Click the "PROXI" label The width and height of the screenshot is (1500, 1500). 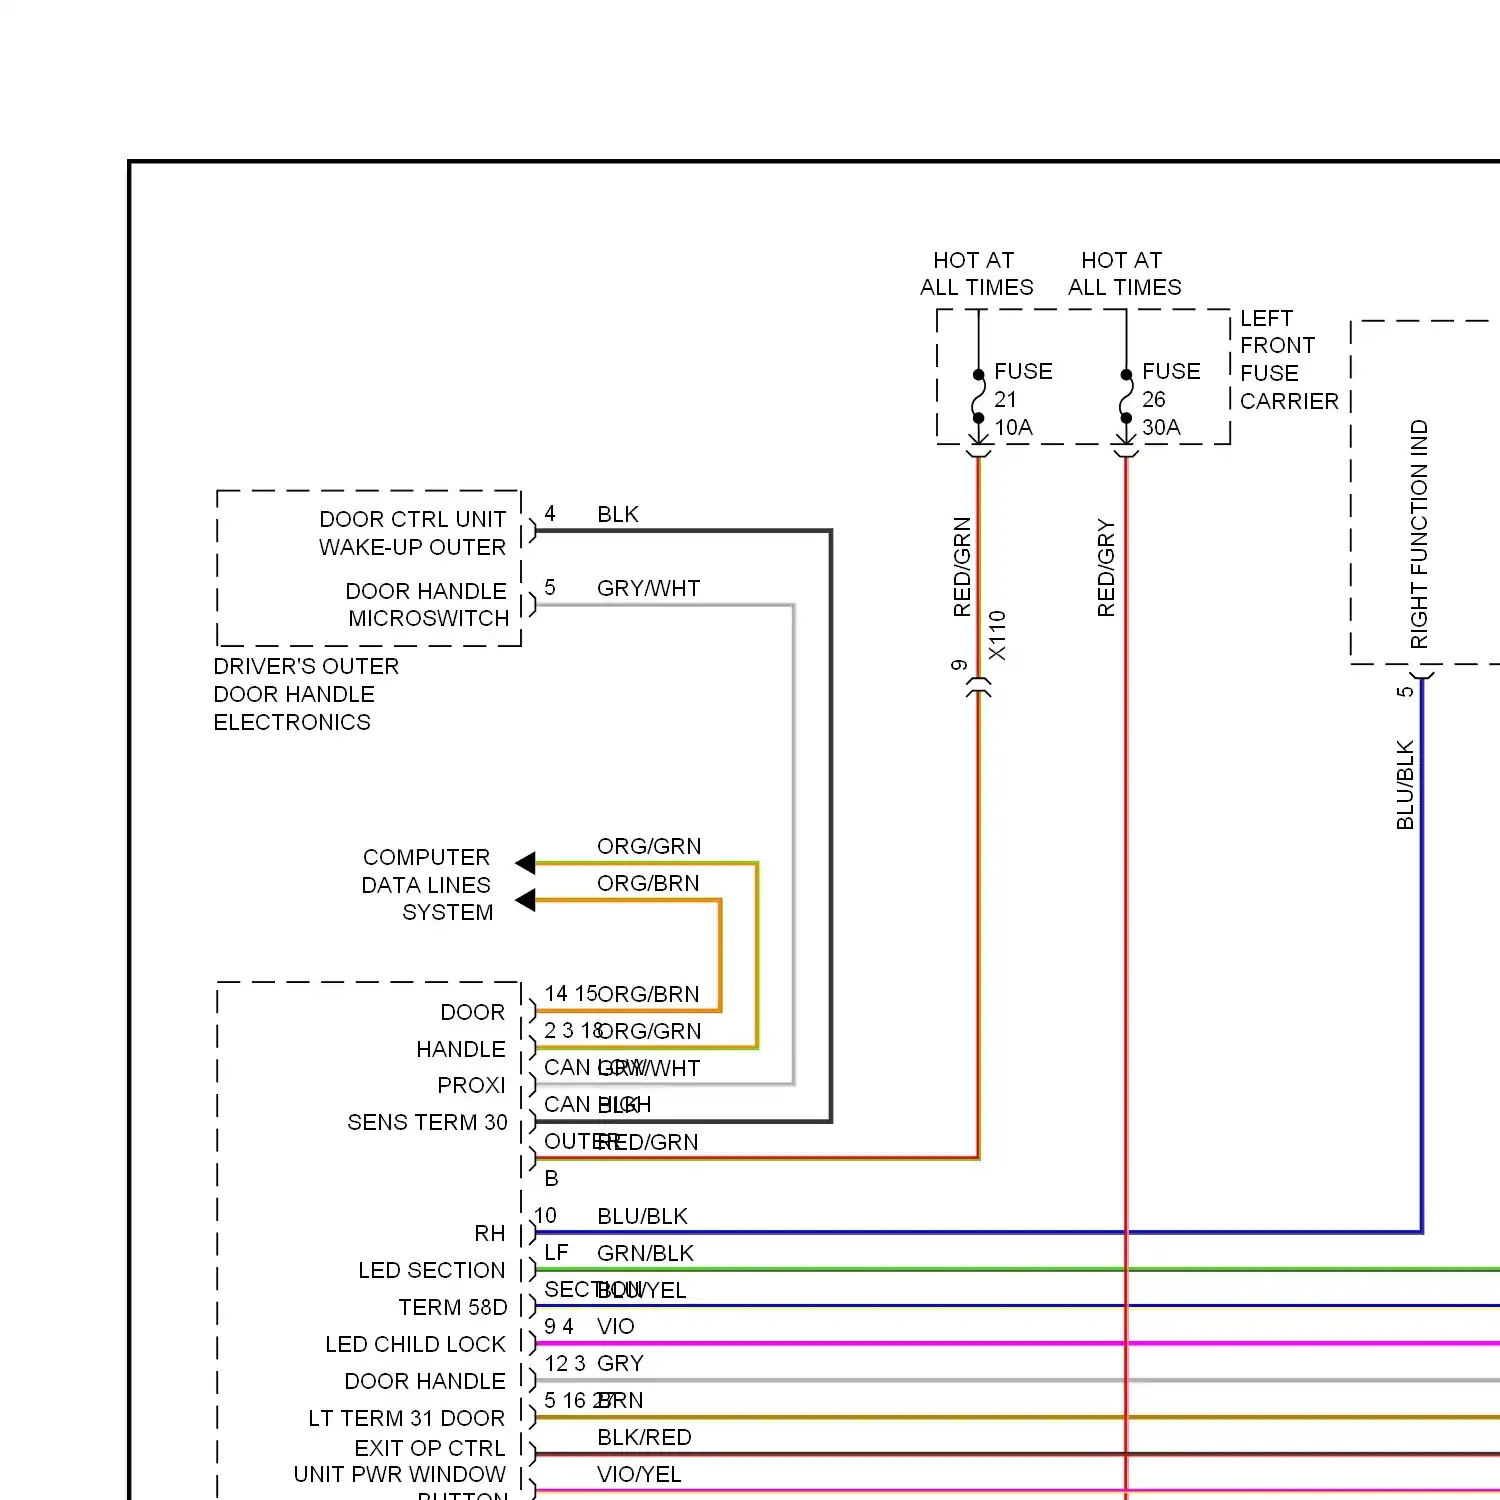(471, 1085)
